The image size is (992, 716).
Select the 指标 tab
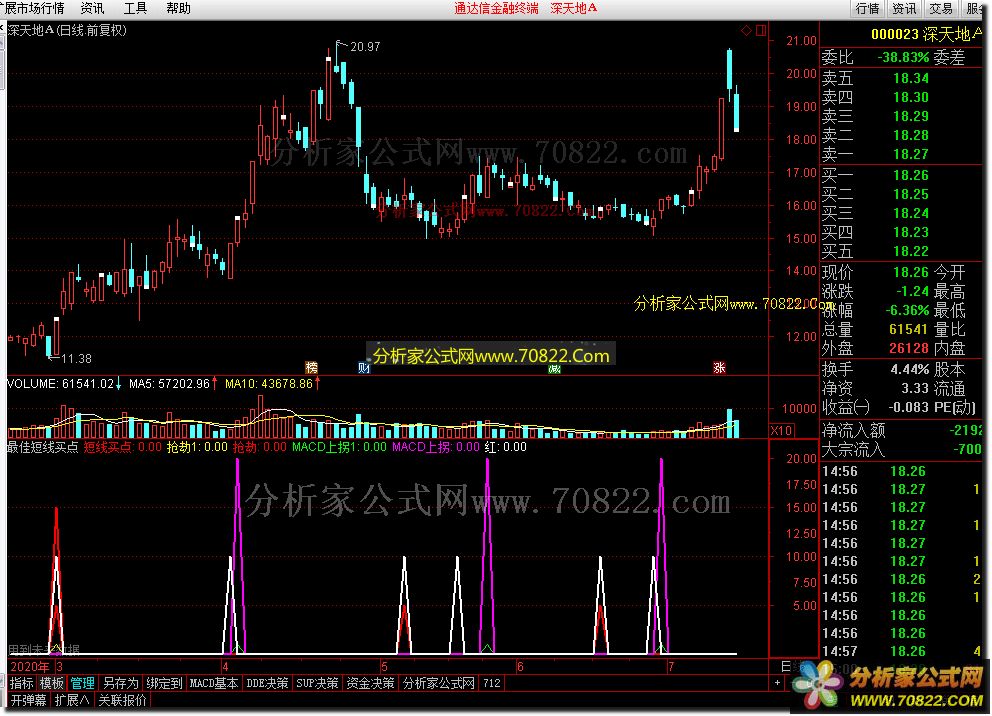pyautogui.click(x=22, y=683)
